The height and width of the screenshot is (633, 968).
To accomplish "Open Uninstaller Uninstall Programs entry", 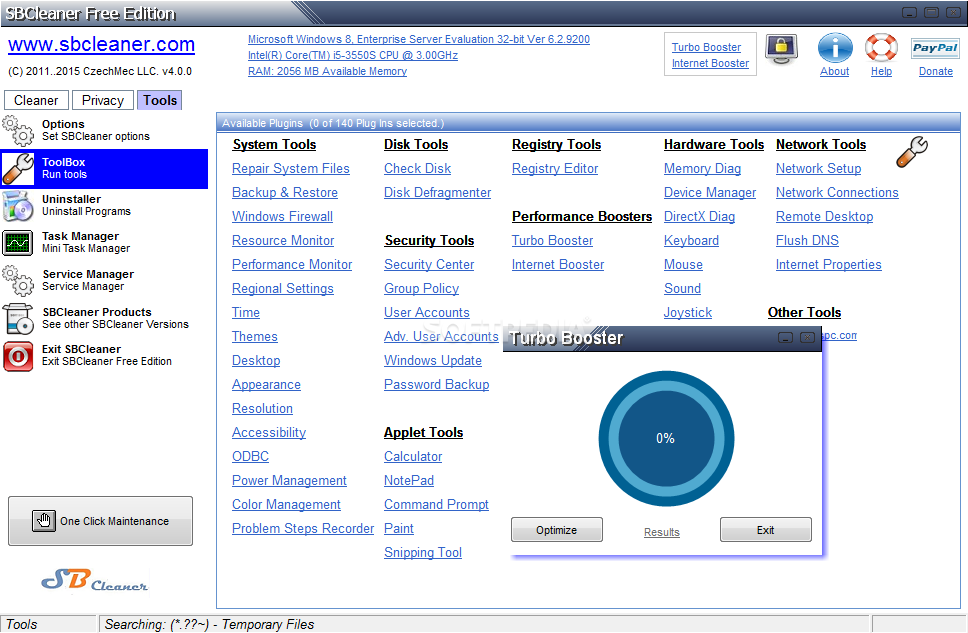I will pos(104,206).
